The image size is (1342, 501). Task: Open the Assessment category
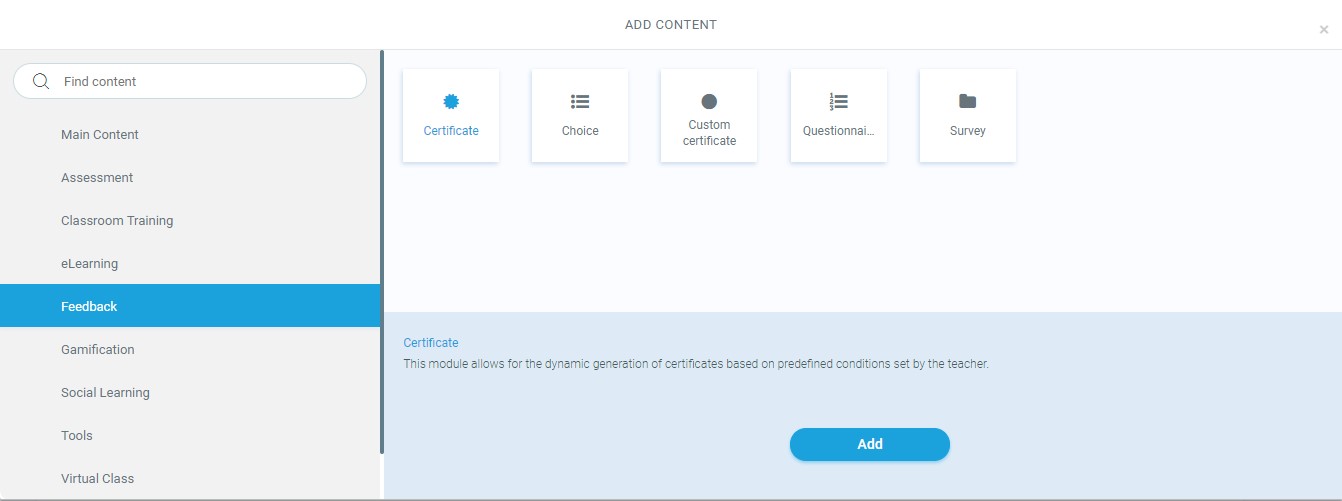pyautogui.click(x=97, y=178)
